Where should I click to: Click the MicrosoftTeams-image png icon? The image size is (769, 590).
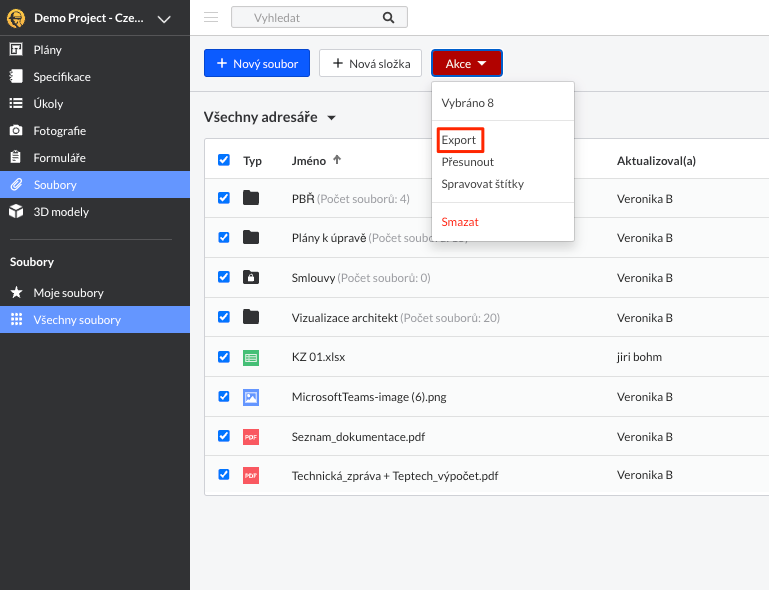click(x=251, y=397)
